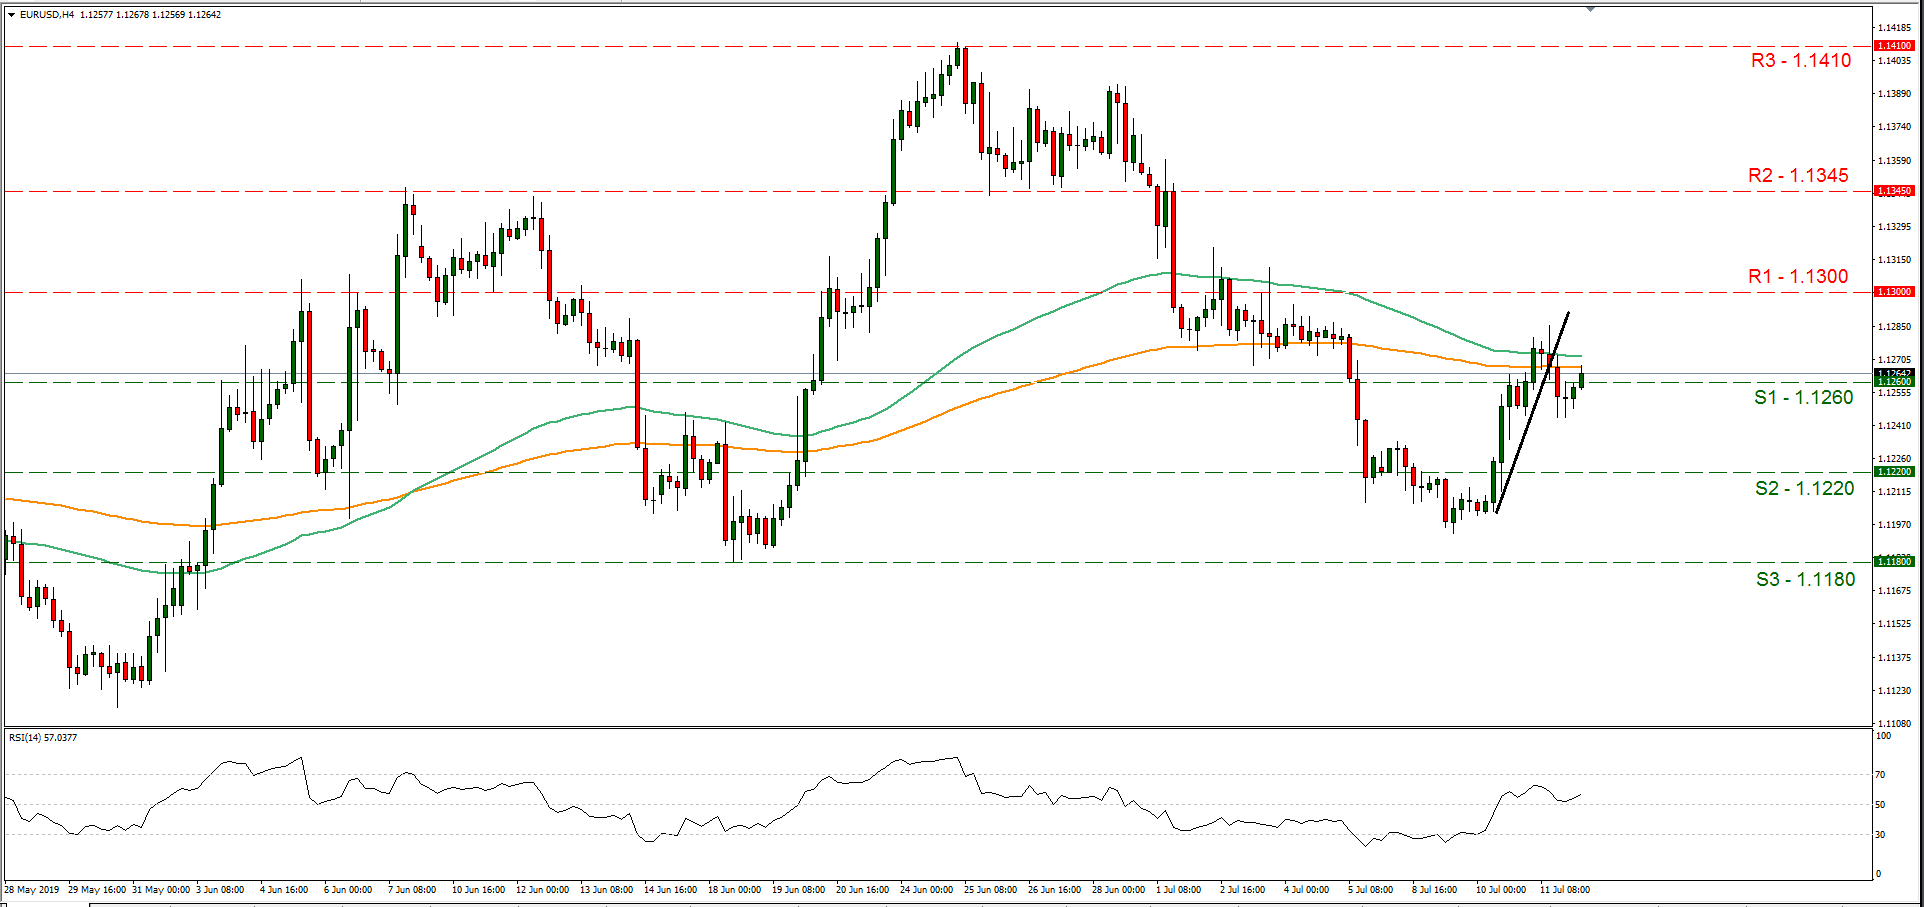The height and width of the screenshot is (907, 1924).
Task: Click the 26 Jun 16:00 time label
Action: (1054, 890)
